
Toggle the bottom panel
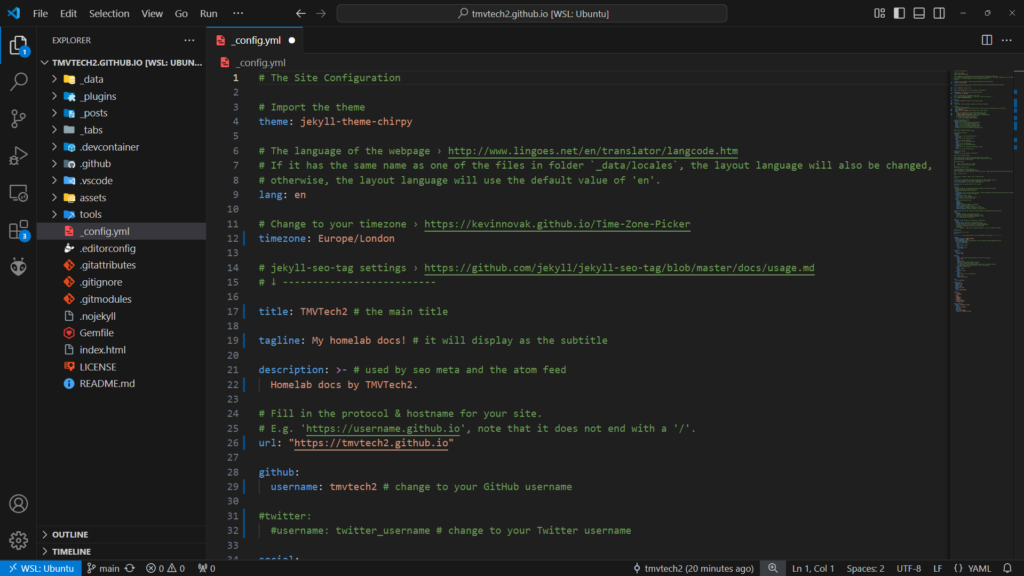919,13
